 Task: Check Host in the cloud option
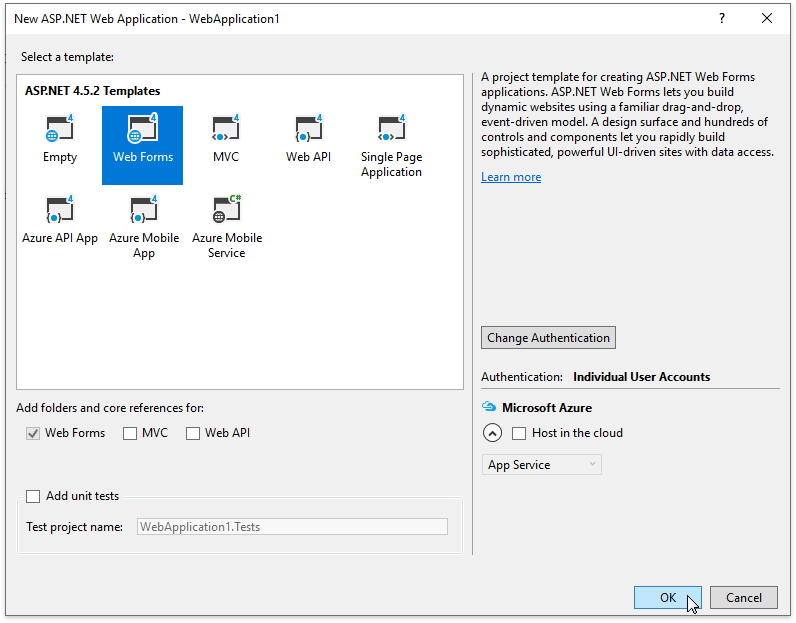point(519,434)
